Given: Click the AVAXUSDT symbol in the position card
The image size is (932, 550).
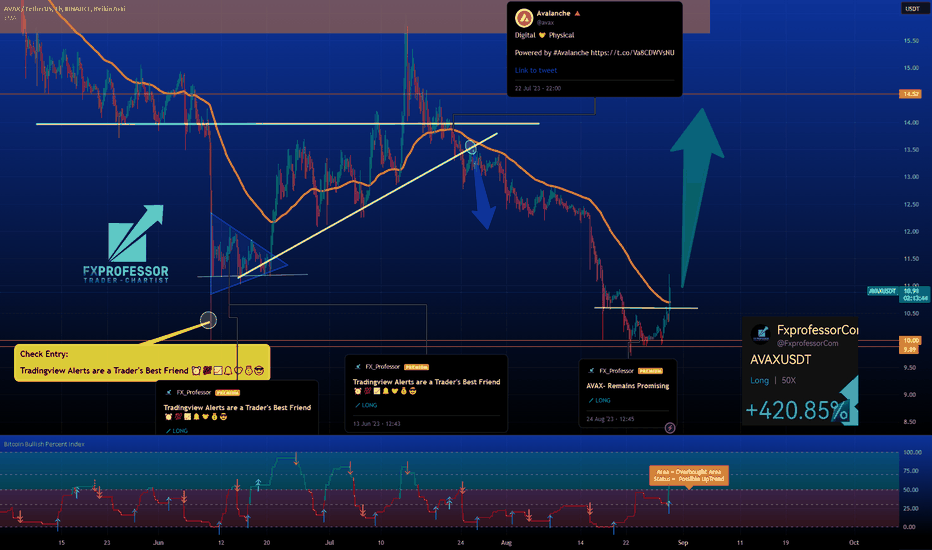Looking at the screenshot, I should pyautogui.click(x=780, y=360).
